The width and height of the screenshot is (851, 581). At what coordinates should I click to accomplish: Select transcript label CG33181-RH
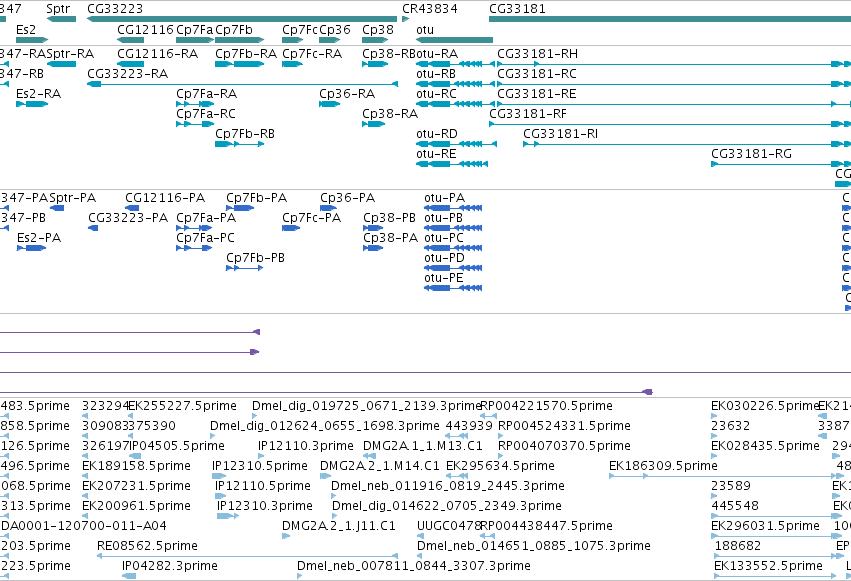click(537, 54)
